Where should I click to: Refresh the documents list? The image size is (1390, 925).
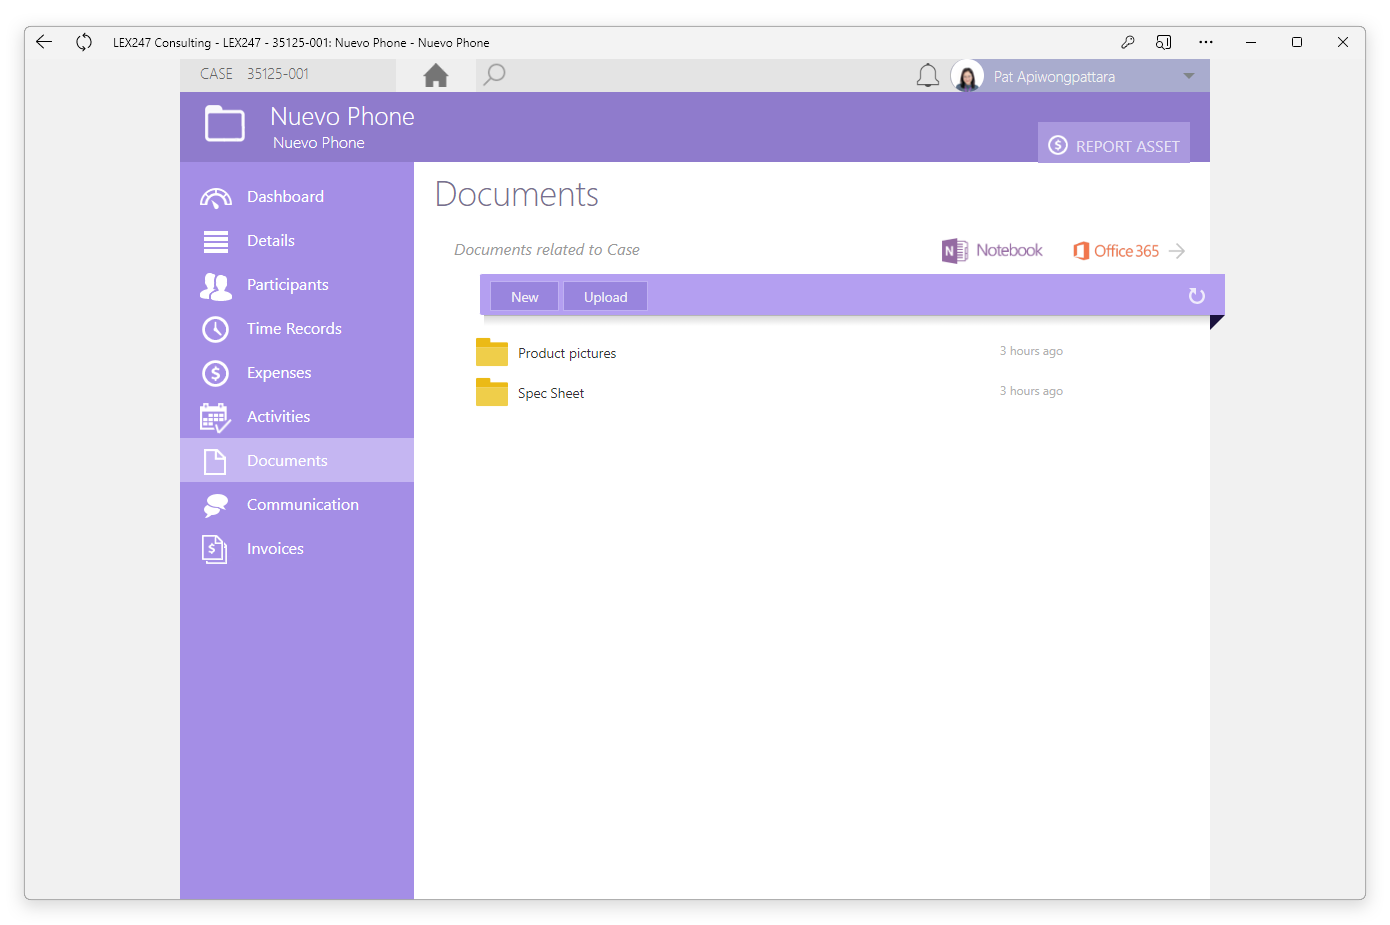(x=1196, y=296)
